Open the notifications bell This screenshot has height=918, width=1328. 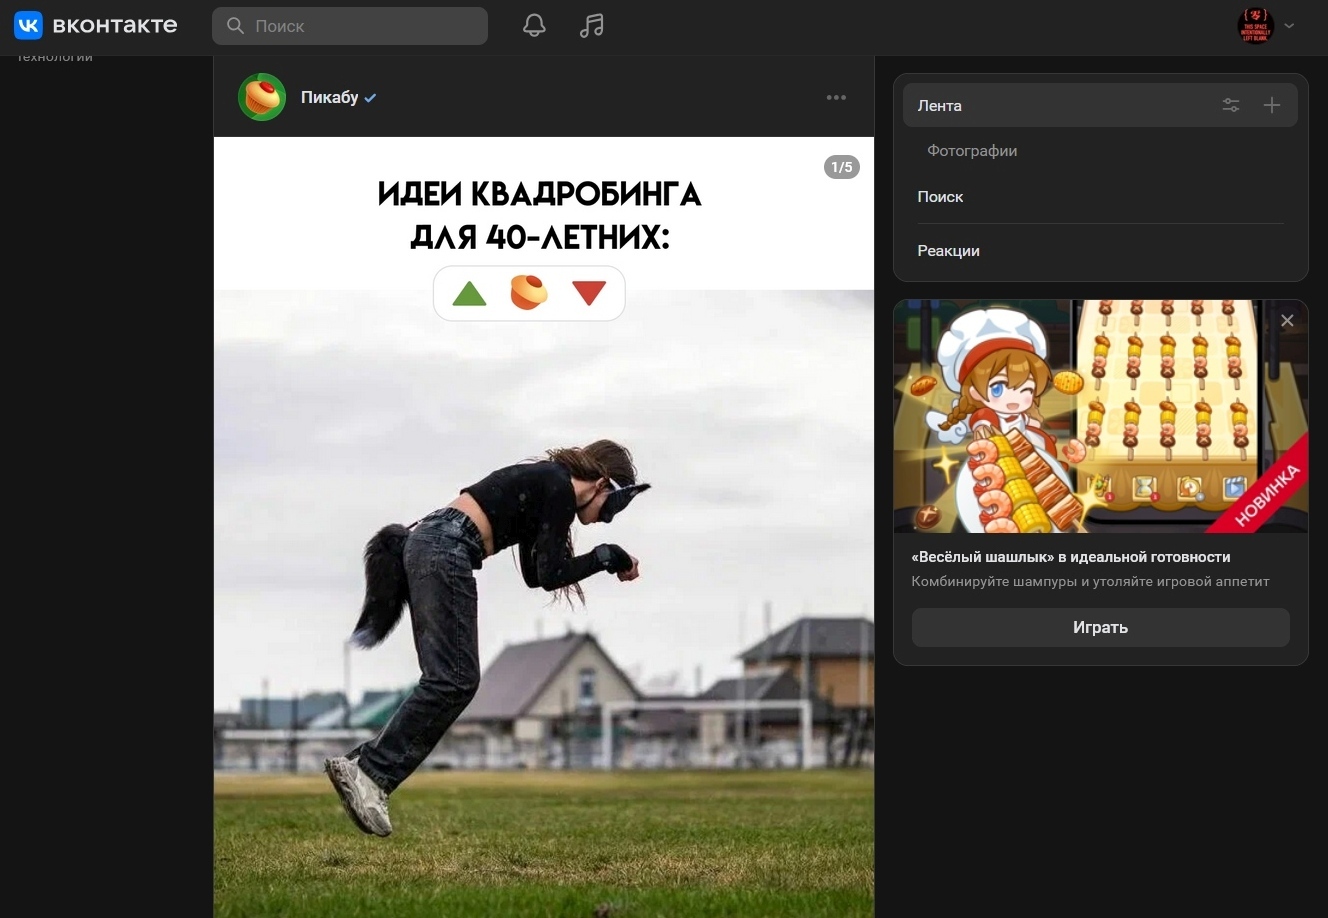[x=534, y=26]
